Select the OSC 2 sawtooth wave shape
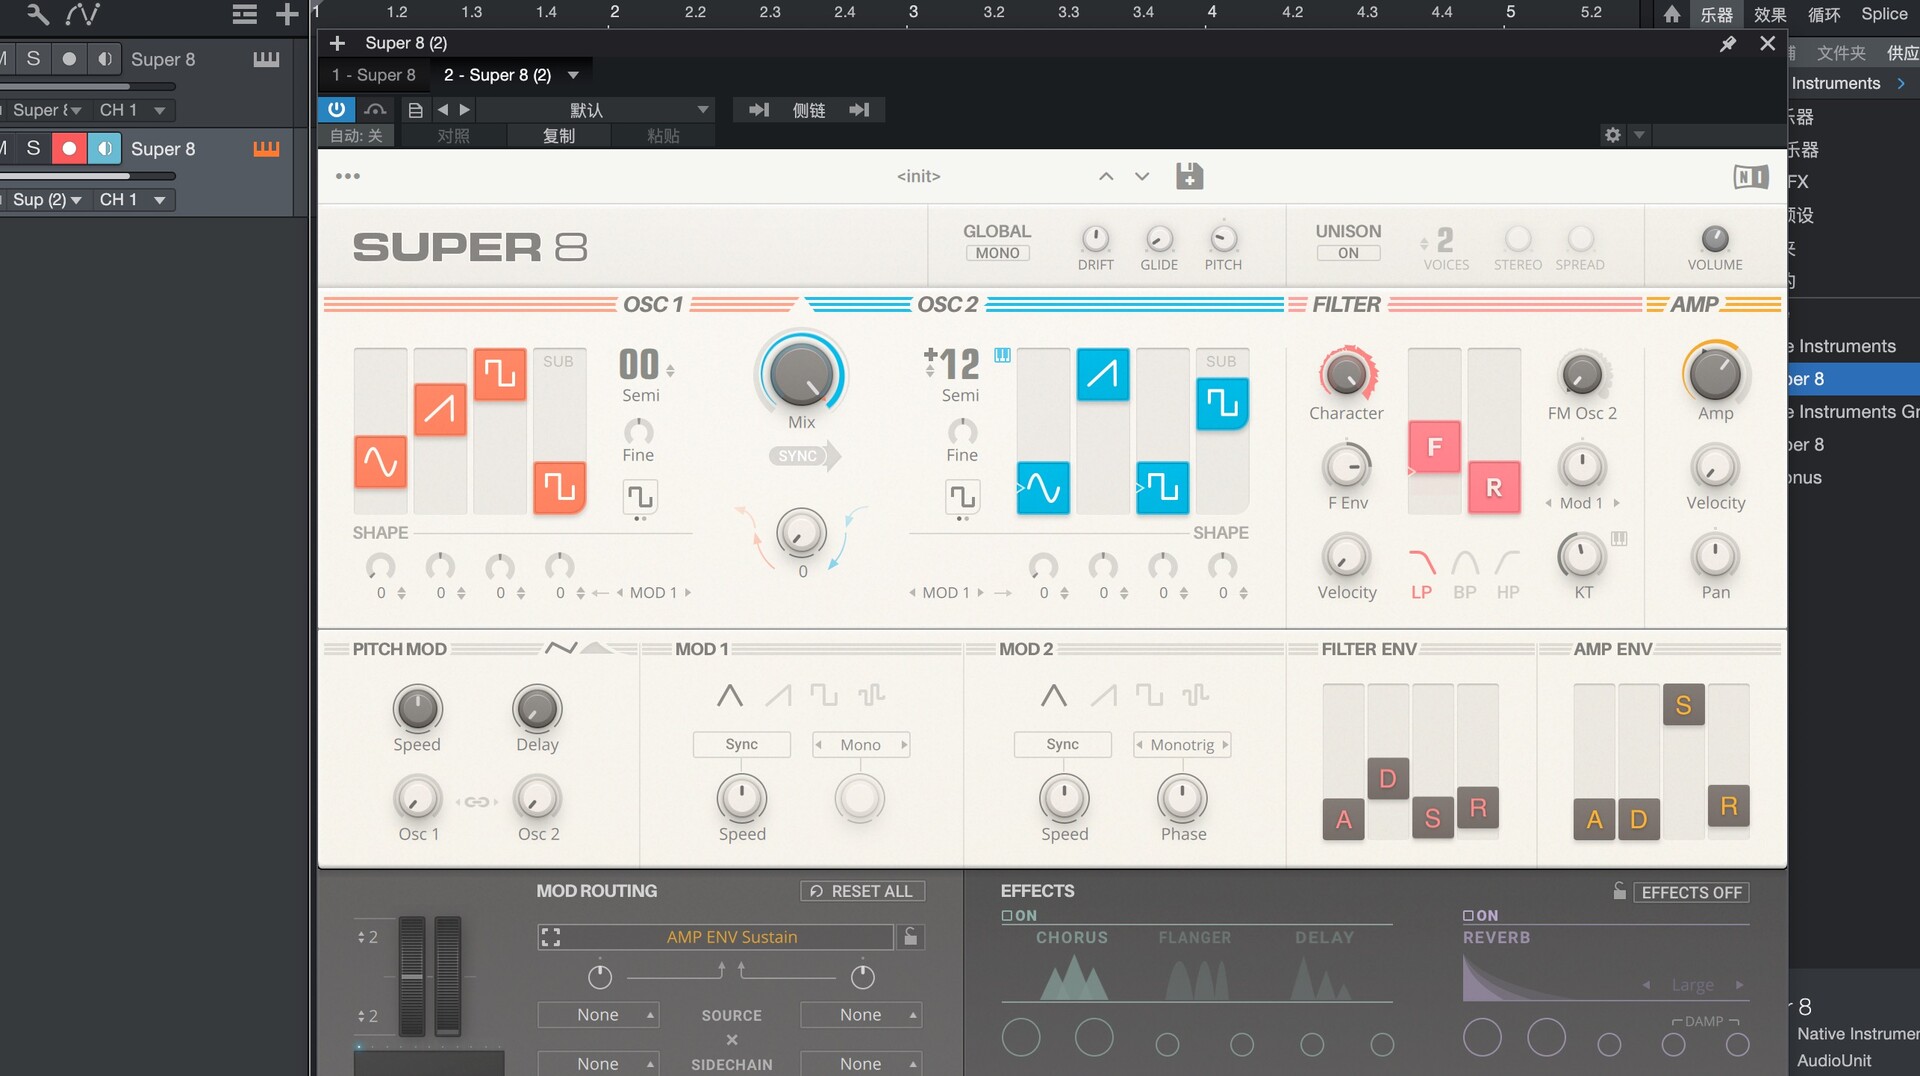 tap(1103, 374)
